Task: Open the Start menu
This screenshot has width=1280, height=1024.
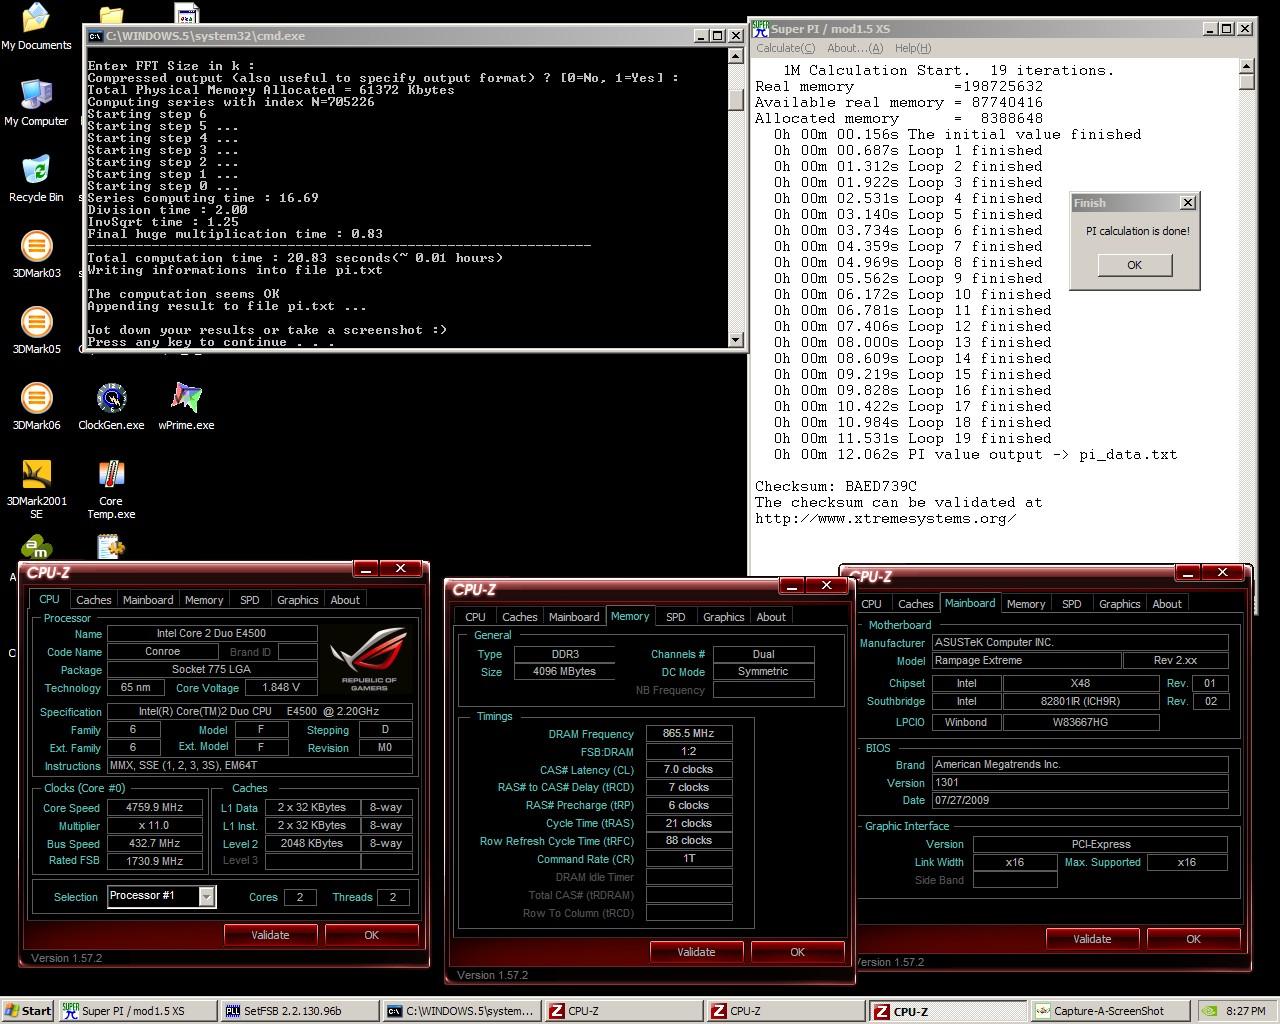Action: pyautogui.click(x=28, y=1011)
